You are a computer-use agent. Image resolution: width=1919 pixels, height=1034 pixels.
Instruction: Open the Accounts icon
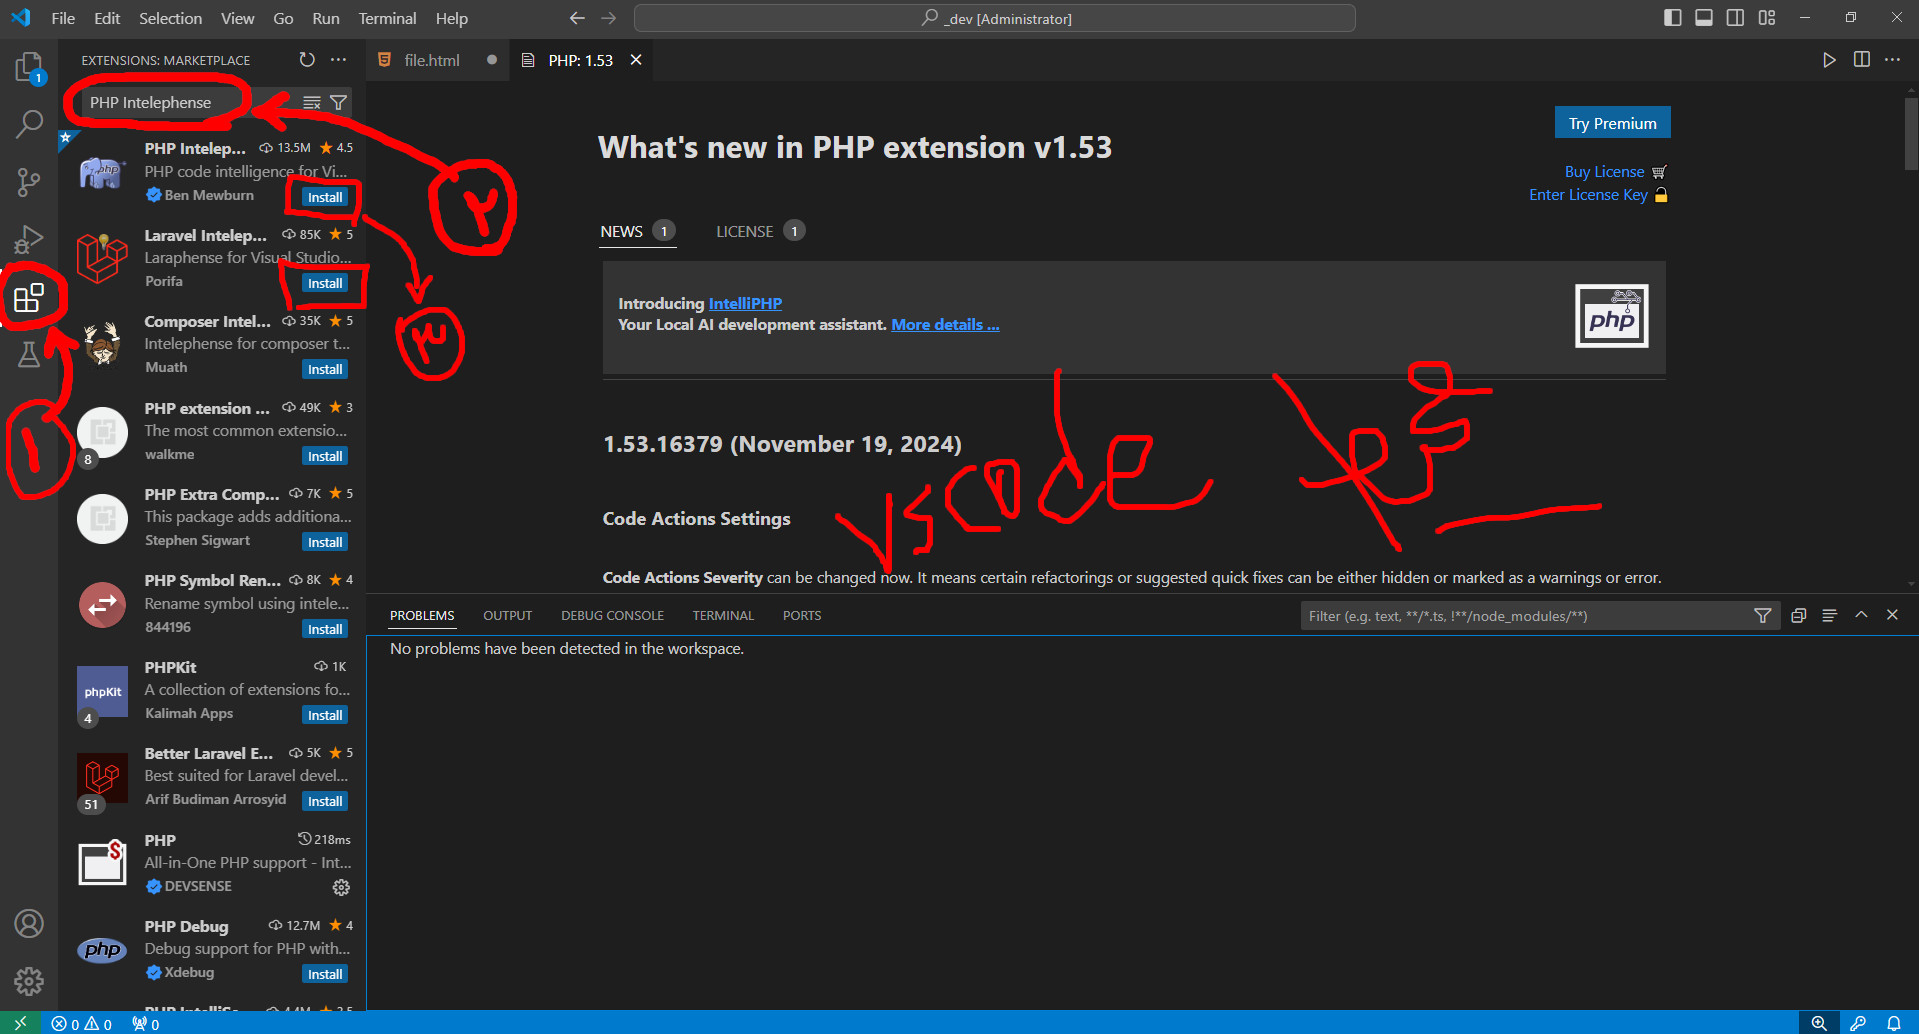click(x=29, y=923)
